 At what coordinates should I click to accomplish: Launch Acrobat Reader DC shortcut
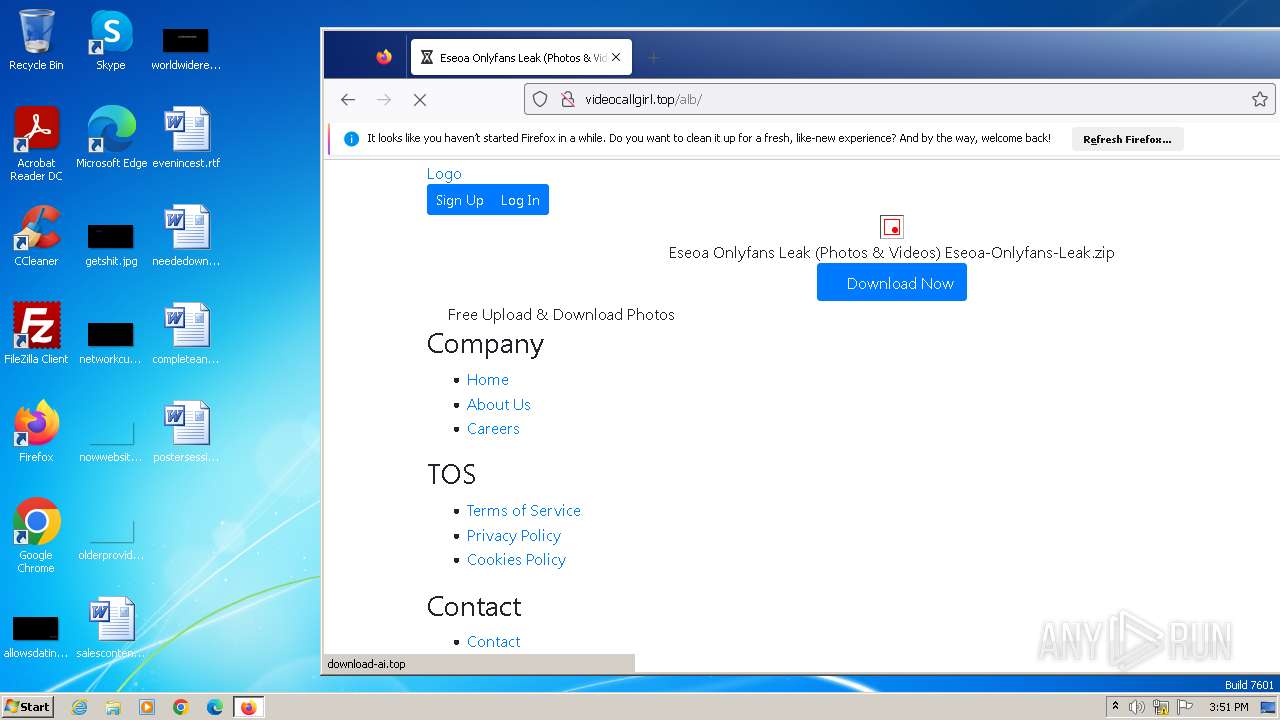point(36,144)
